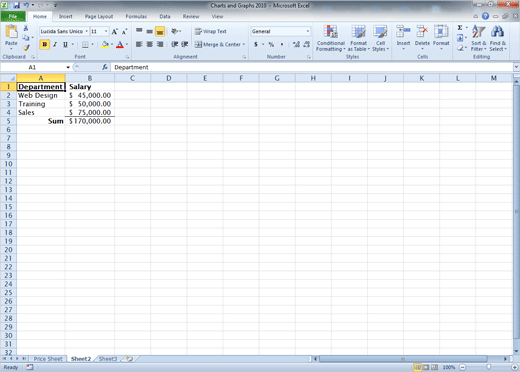The width and height of the screenshot is (520, 372).
Task: Click the yellow Fill Color button
Action: [x=105, y=44]
